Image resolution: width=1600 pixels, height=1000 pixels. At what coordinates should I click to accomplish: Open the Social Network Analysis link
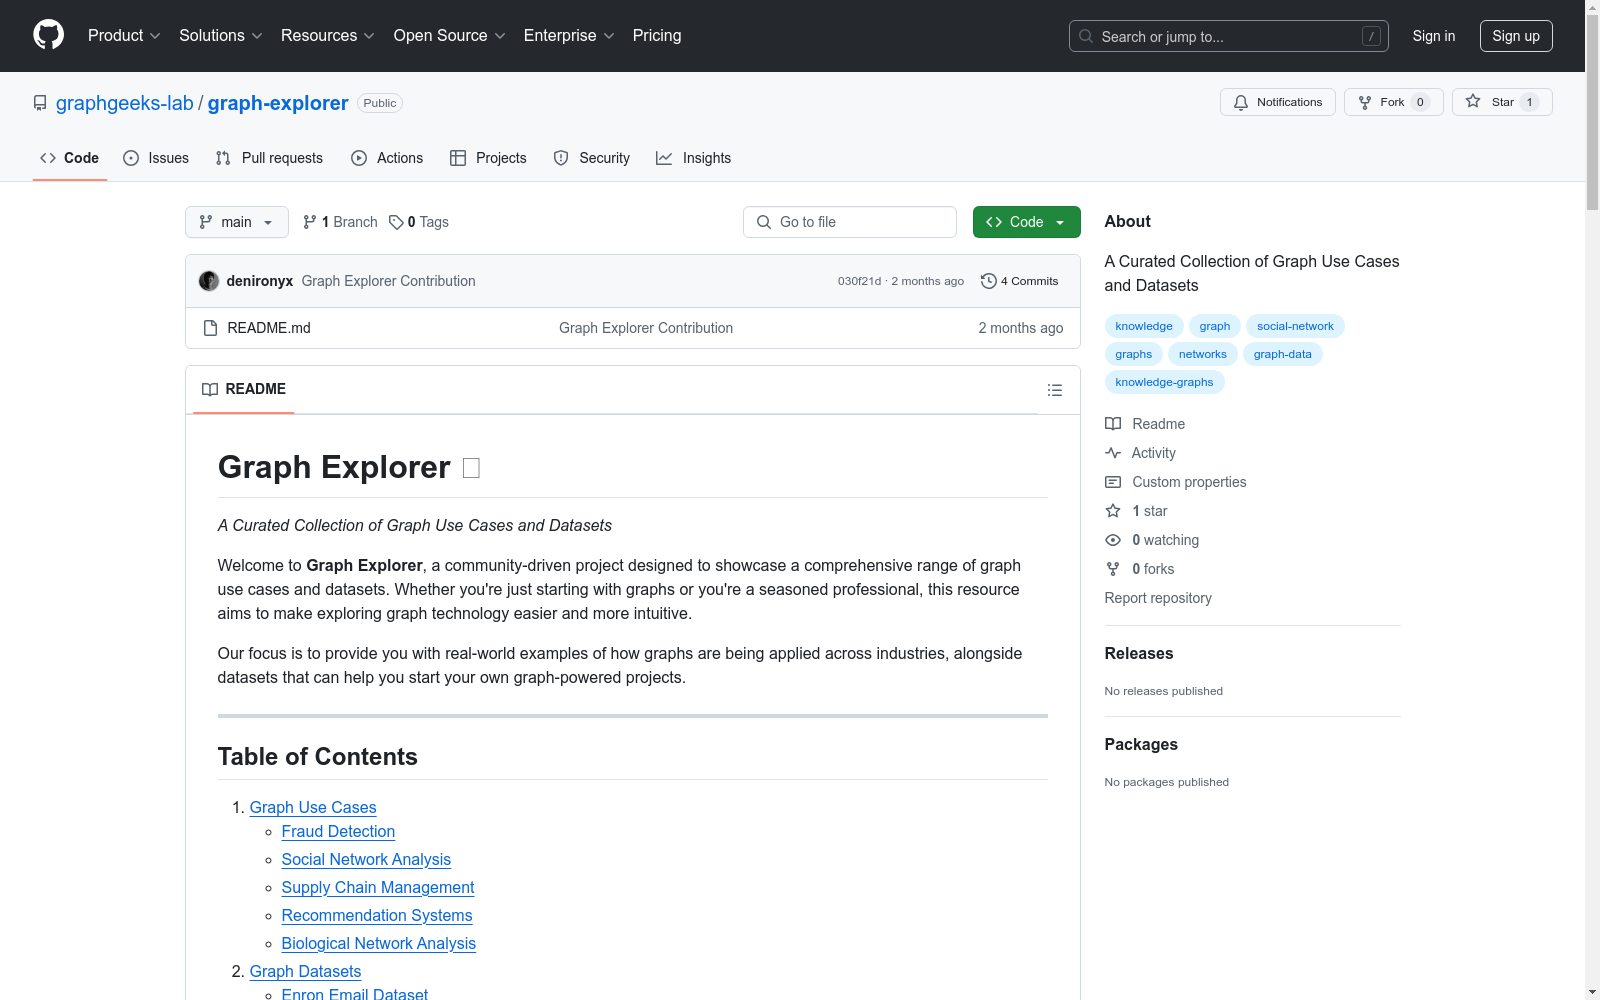[x=366, y=860]
